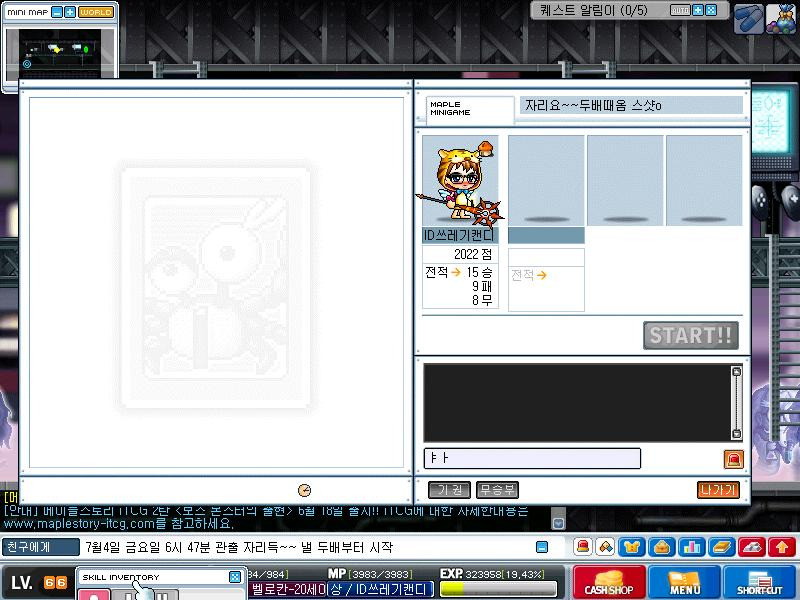The width and height of the screenshot is (800, 600).
Task: Click the MAPLE MINIGAME label tab
Action: 470,109
